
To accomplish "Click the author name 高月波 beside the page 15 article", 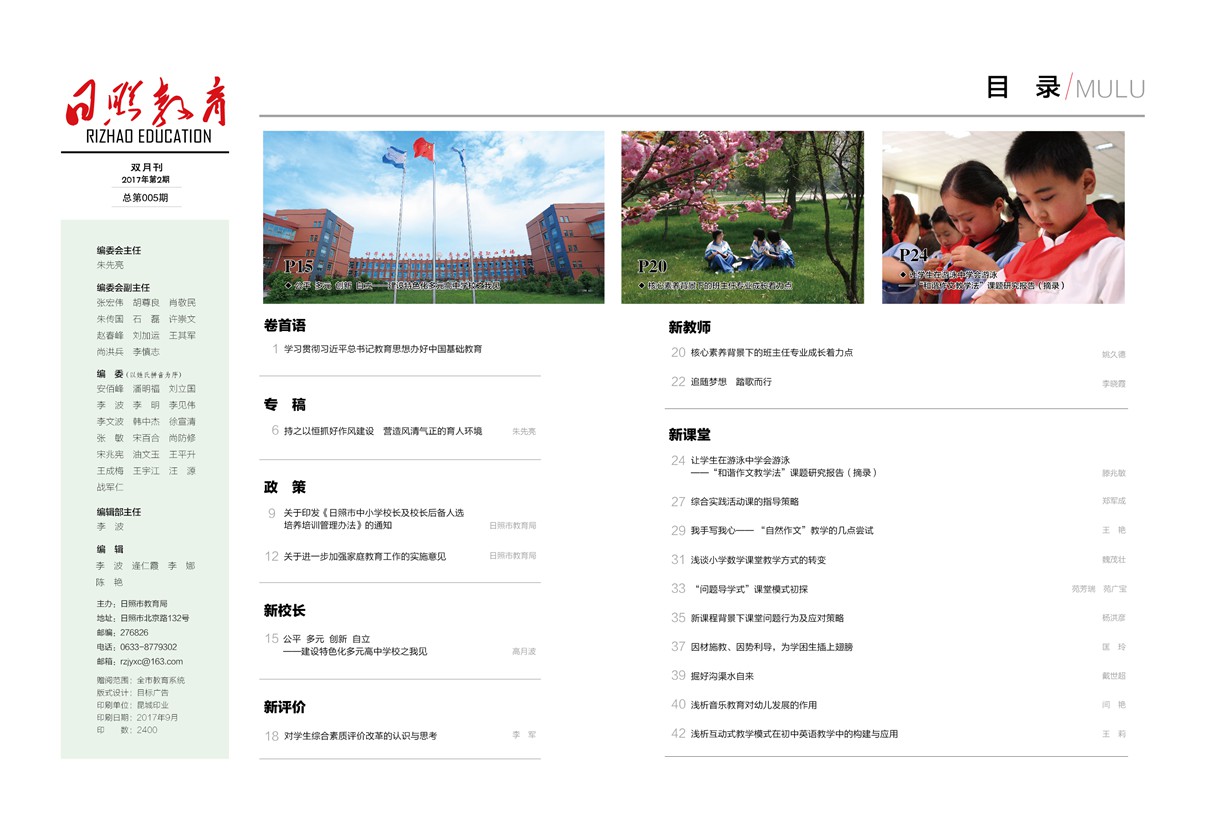I will (x=524, y=652).
